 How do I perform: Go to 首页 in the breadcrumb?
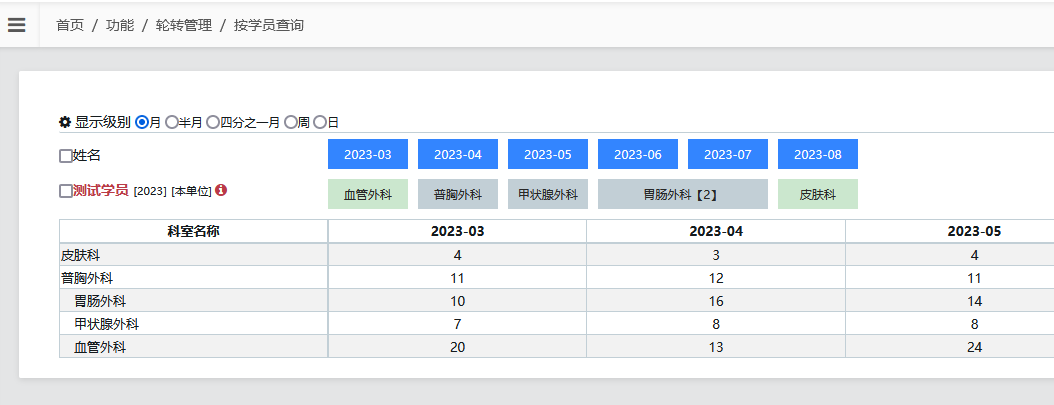click(70, 26)
